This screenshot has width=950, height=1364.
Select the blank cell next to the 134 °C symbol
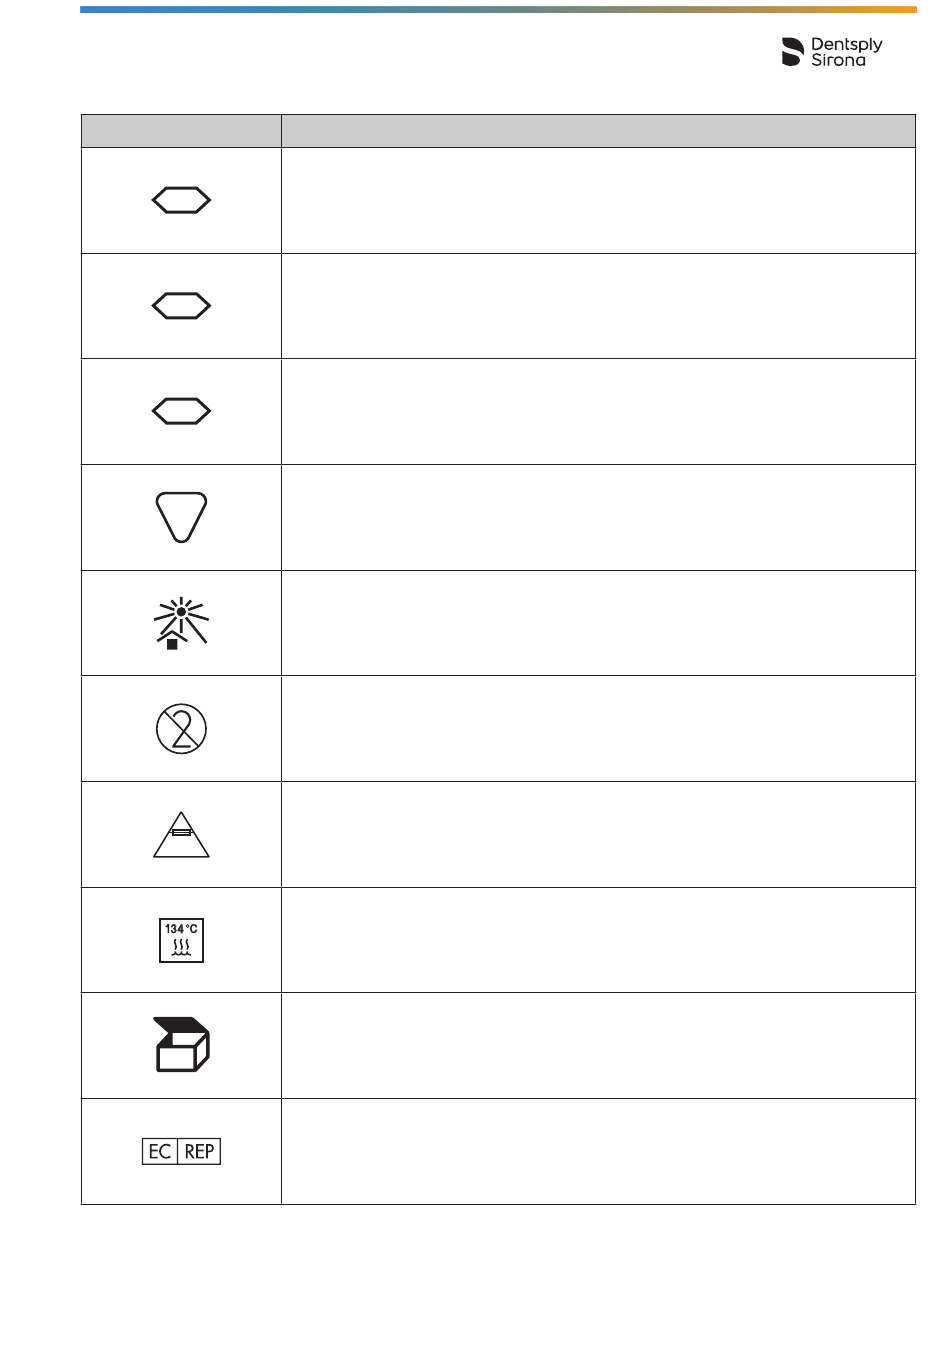(598, 940)
